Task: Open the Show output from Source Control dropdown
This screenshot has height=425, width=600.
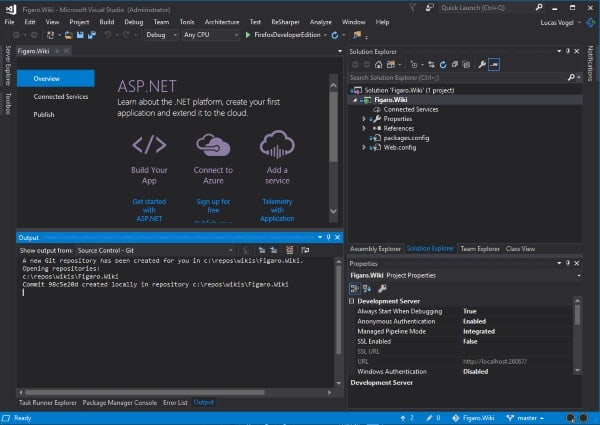Action: pyautogui.click(x=155, y=251)
